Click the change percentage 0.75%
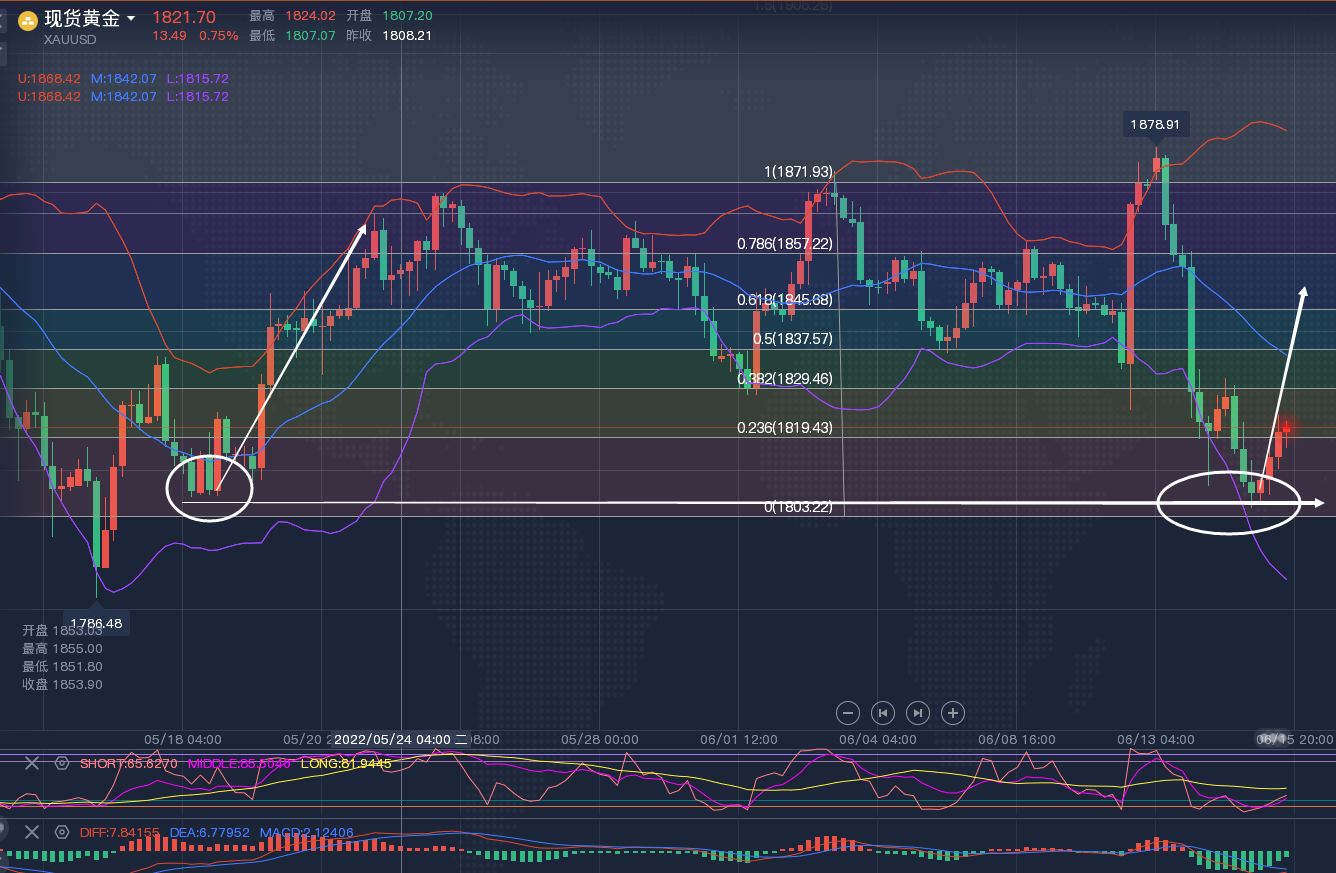Viewport: 1336px width, 873px height. (x=219, y=36)
